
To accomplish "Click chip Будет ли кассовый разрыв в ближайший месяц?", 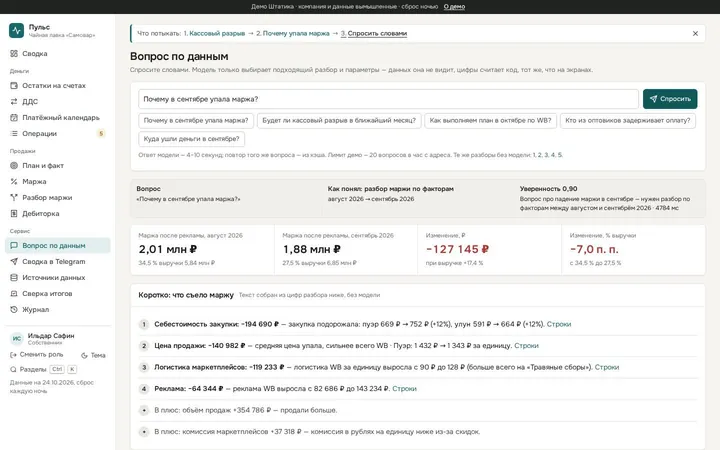I will [x=339, y=120].
